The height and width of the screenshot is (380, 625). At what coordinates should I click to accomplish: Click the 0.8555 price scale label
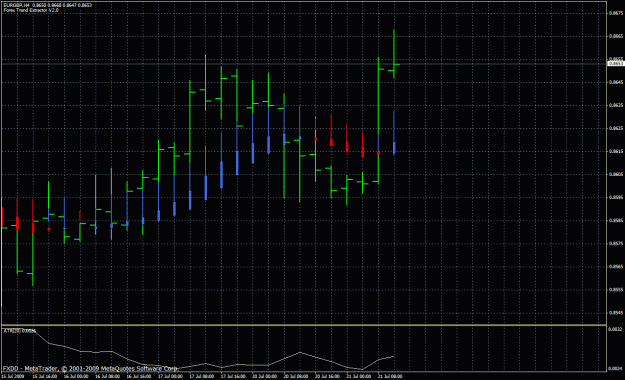point(616,290)
